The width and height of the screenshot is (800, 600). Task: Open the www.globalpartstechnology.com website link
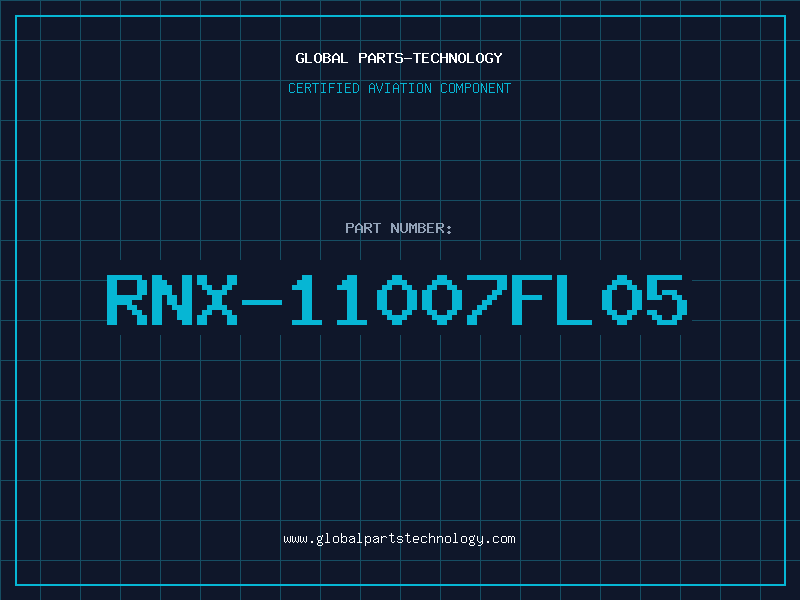click(399, 539)
